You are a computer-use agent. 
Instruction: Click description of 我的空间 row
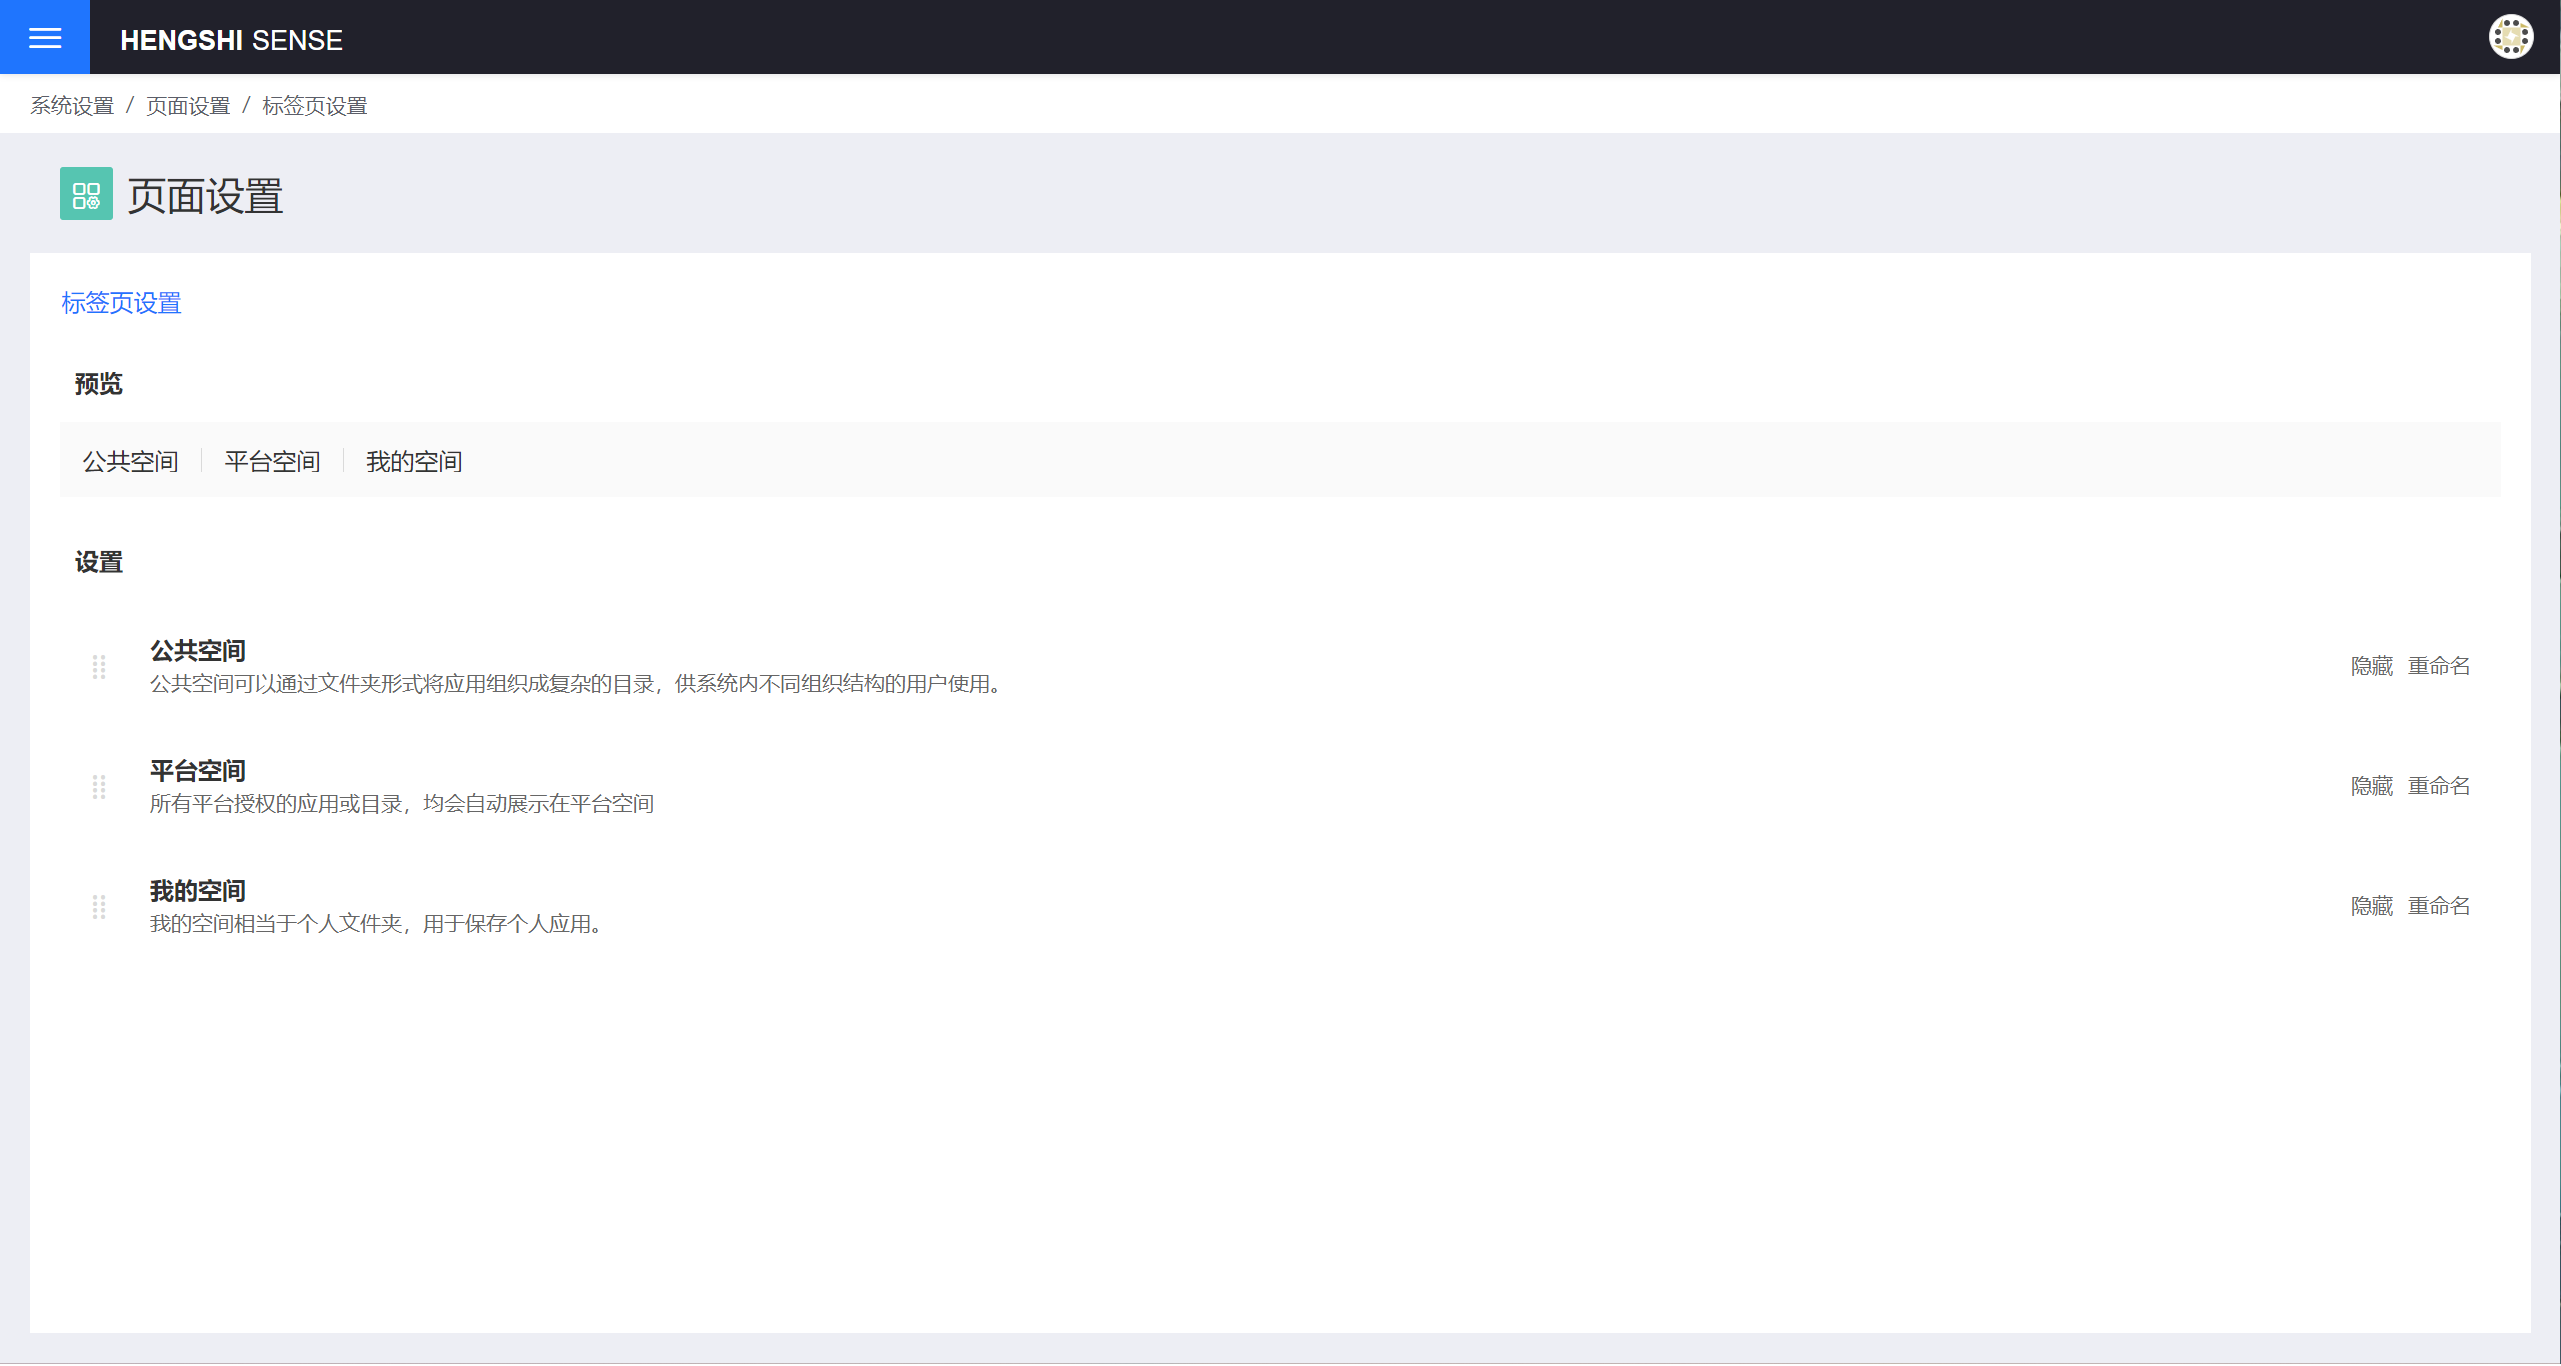coord(376,924)
